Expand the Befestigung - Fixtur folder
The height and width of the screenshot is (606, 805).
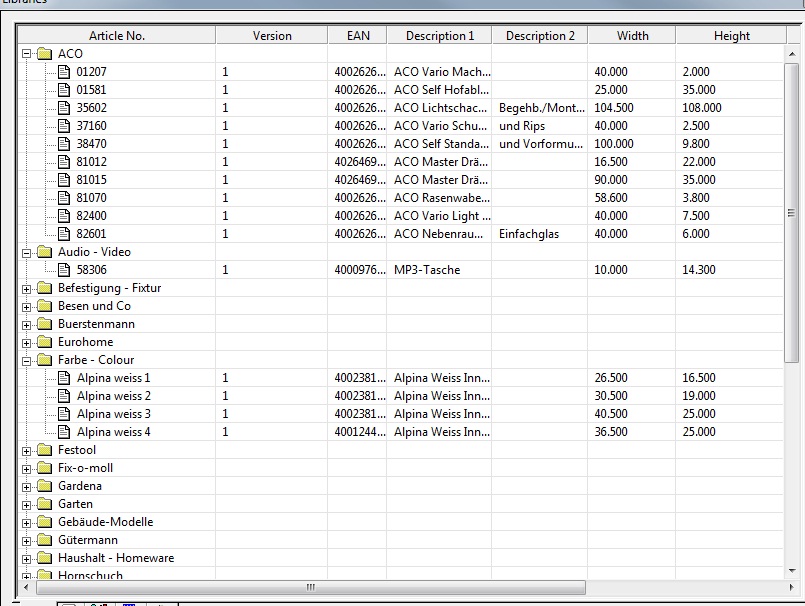click(x=26, y=289)
